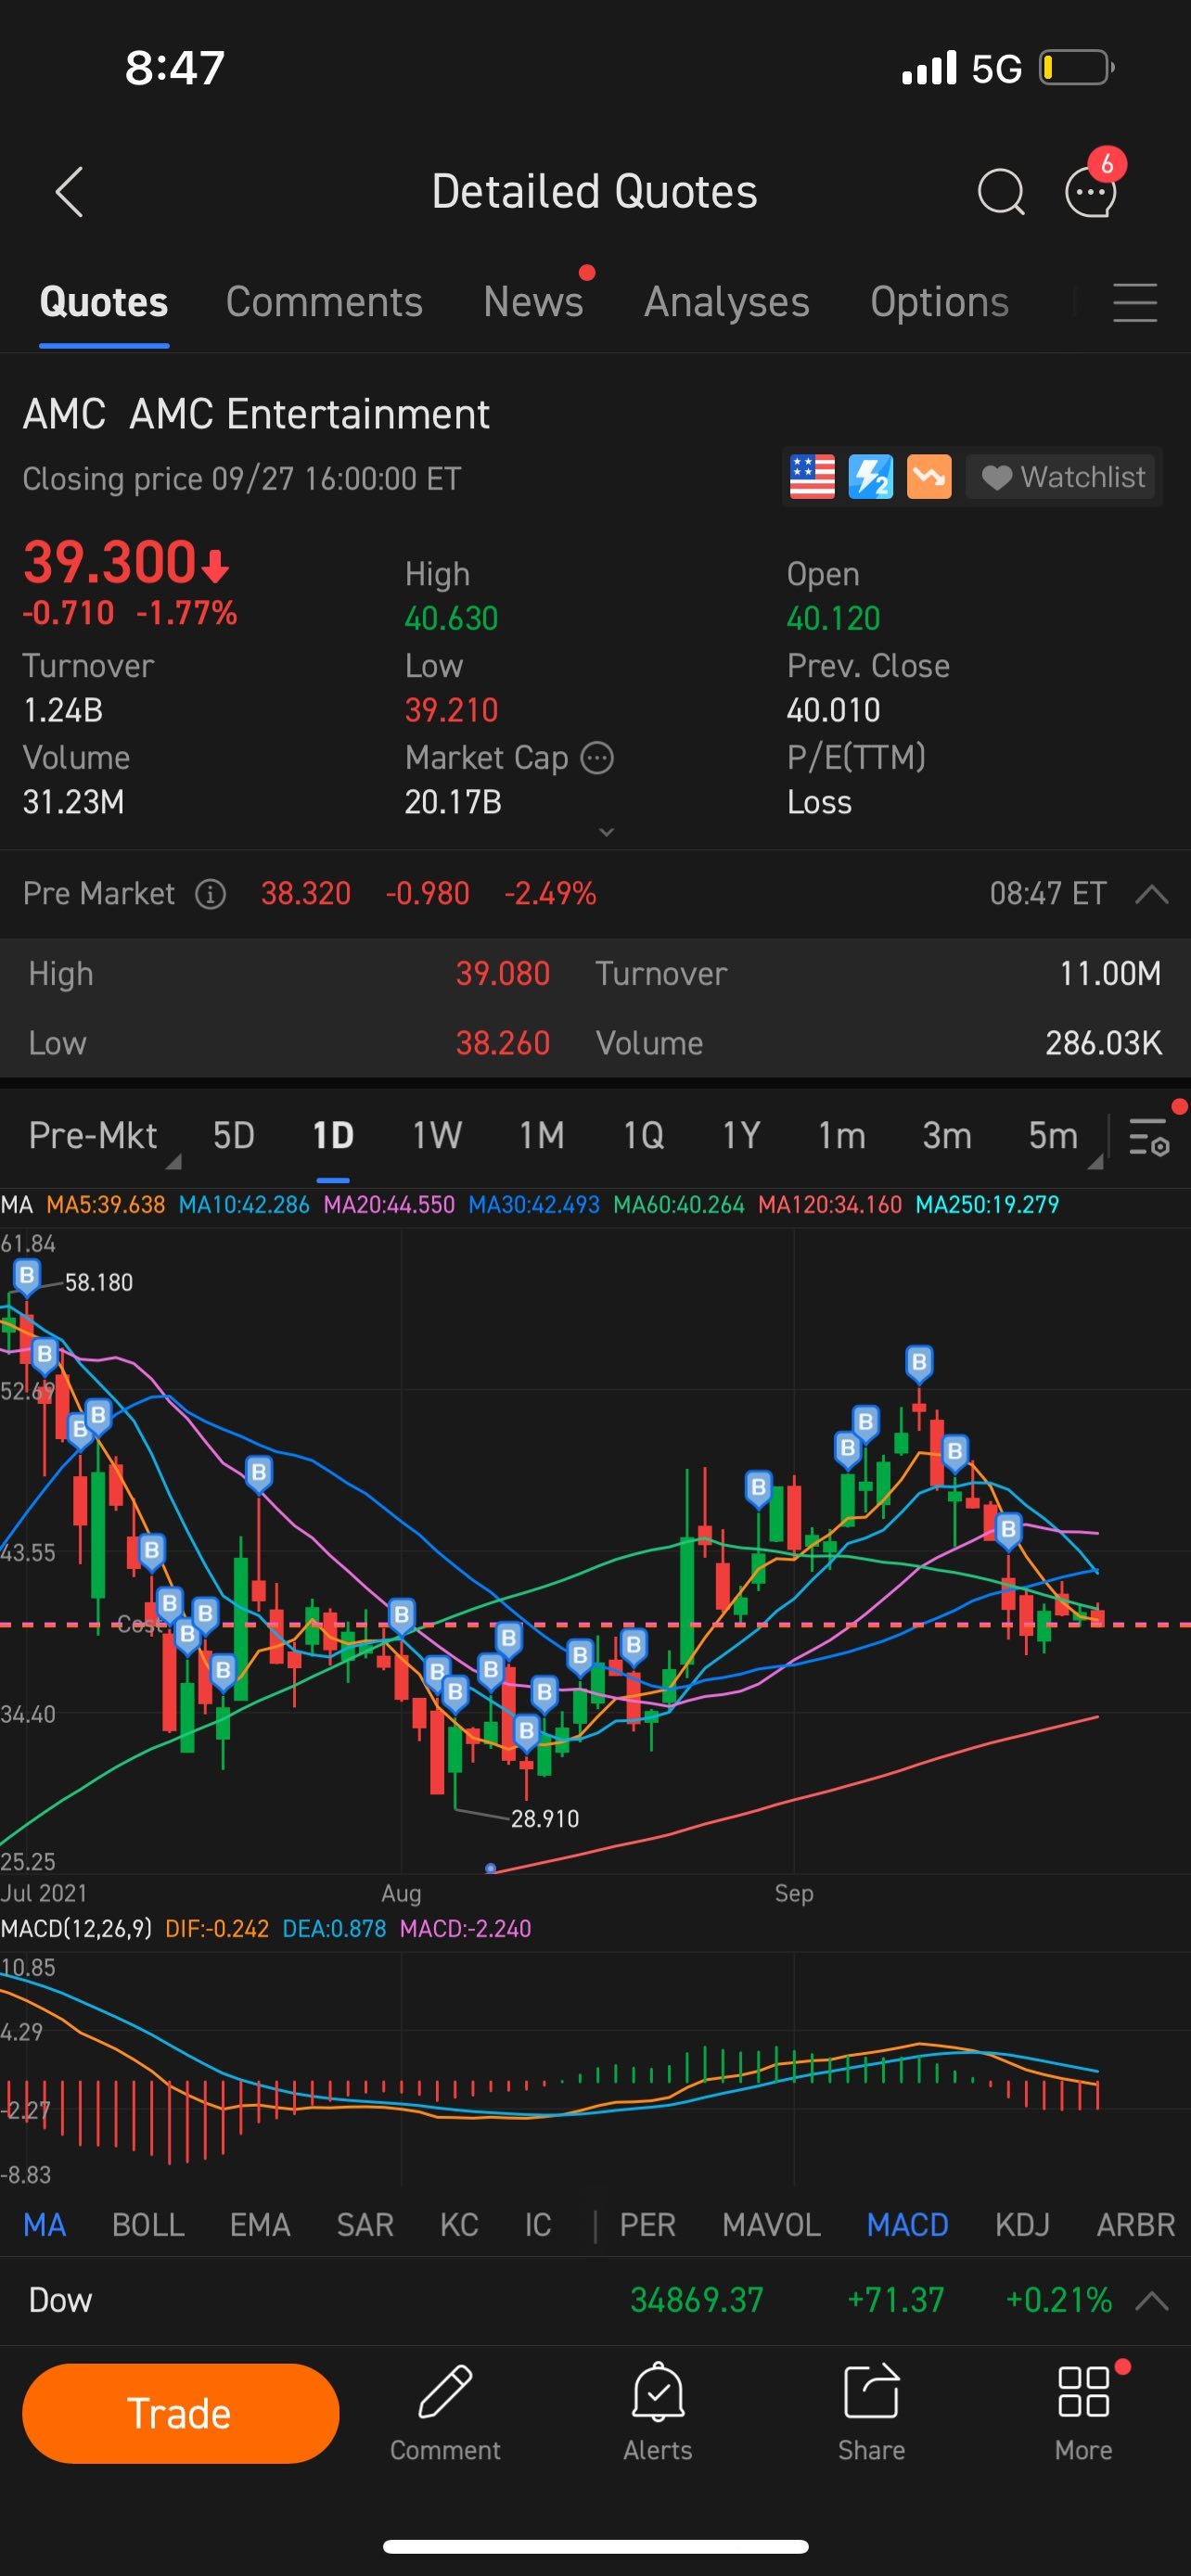Select the 3m minute interval
Screen dimensions: 1191x2576
[947, 1136]
